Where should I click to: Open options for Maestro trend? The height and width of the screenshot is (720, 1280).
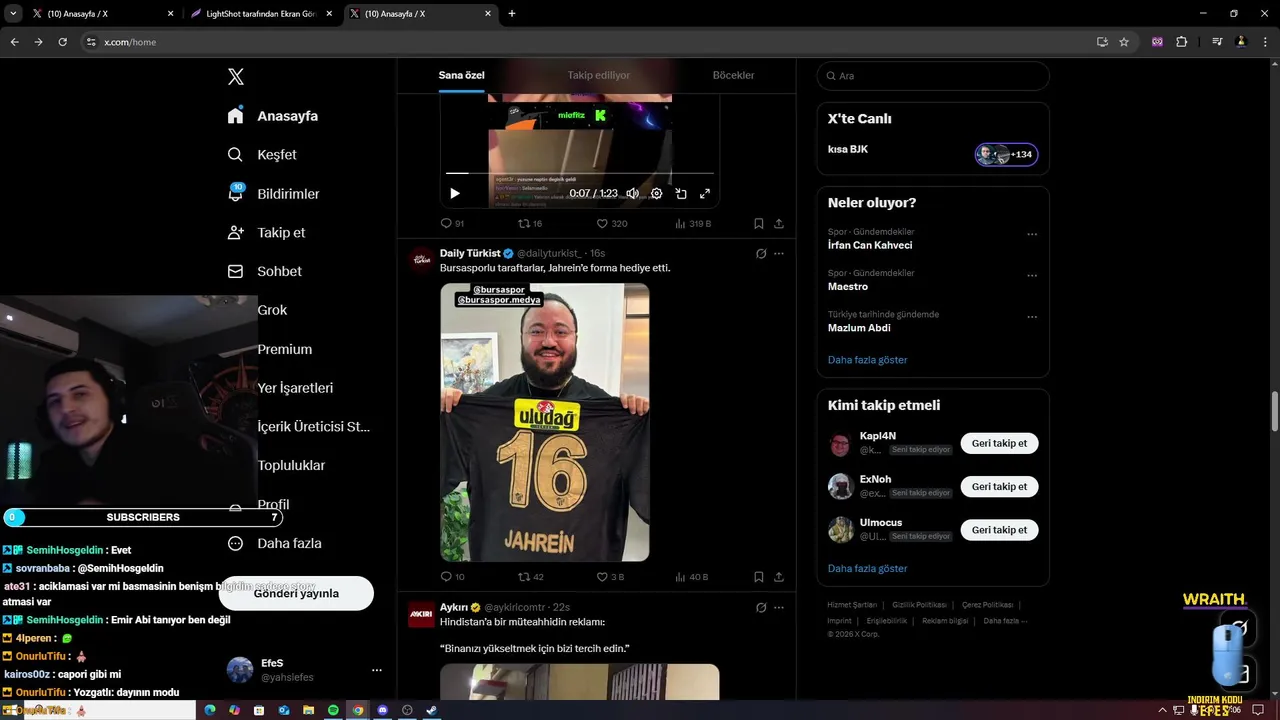coord(1032,276)
